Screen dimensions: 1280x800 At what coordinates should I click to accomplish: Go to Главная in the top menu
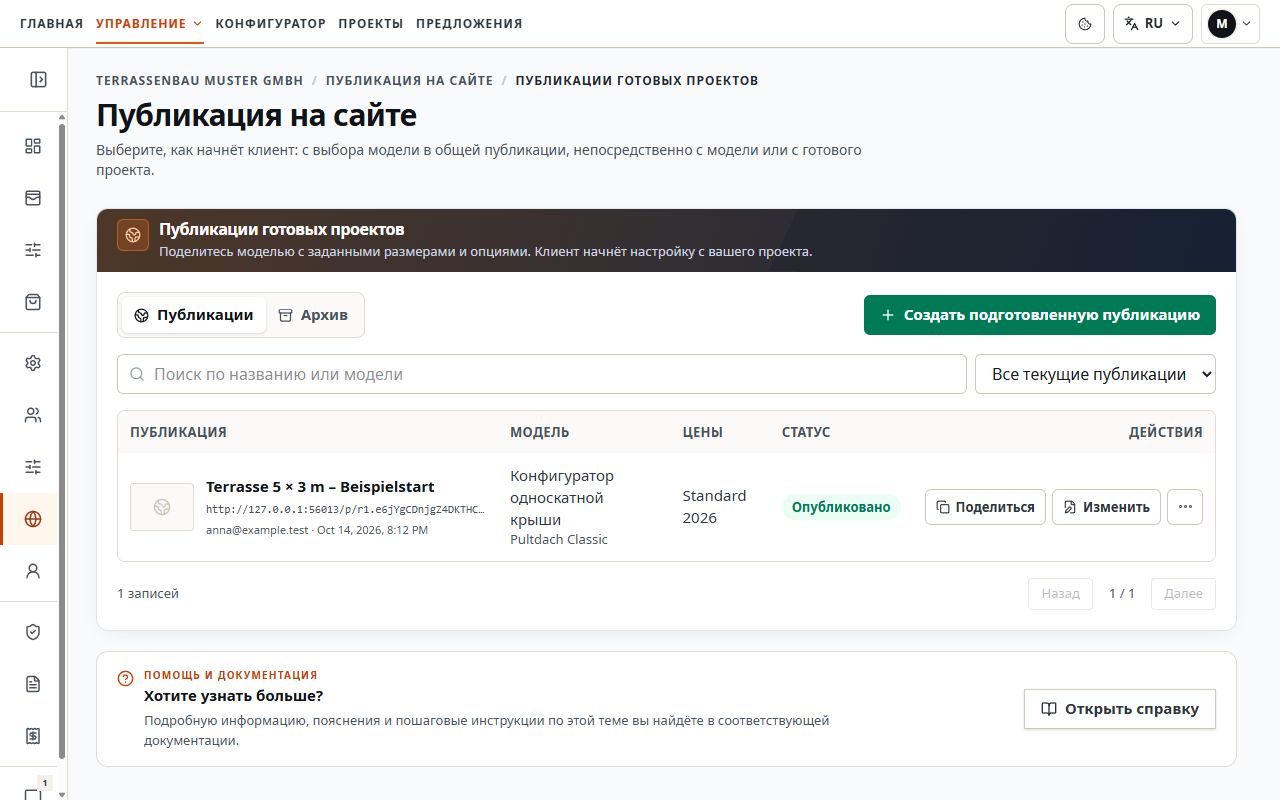[x=51, y=23]
